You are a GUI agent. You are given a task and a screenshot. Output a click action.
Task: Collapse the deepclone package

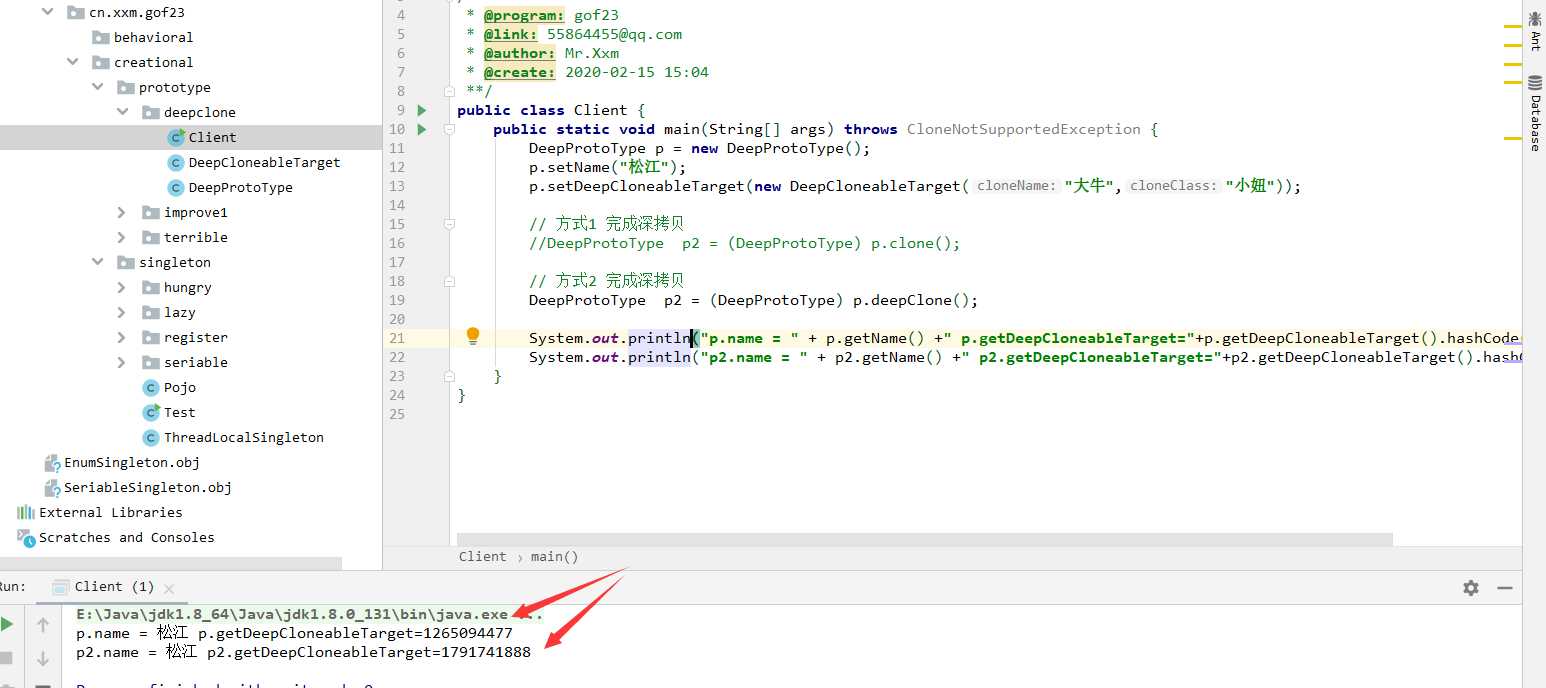click(122, 112)
